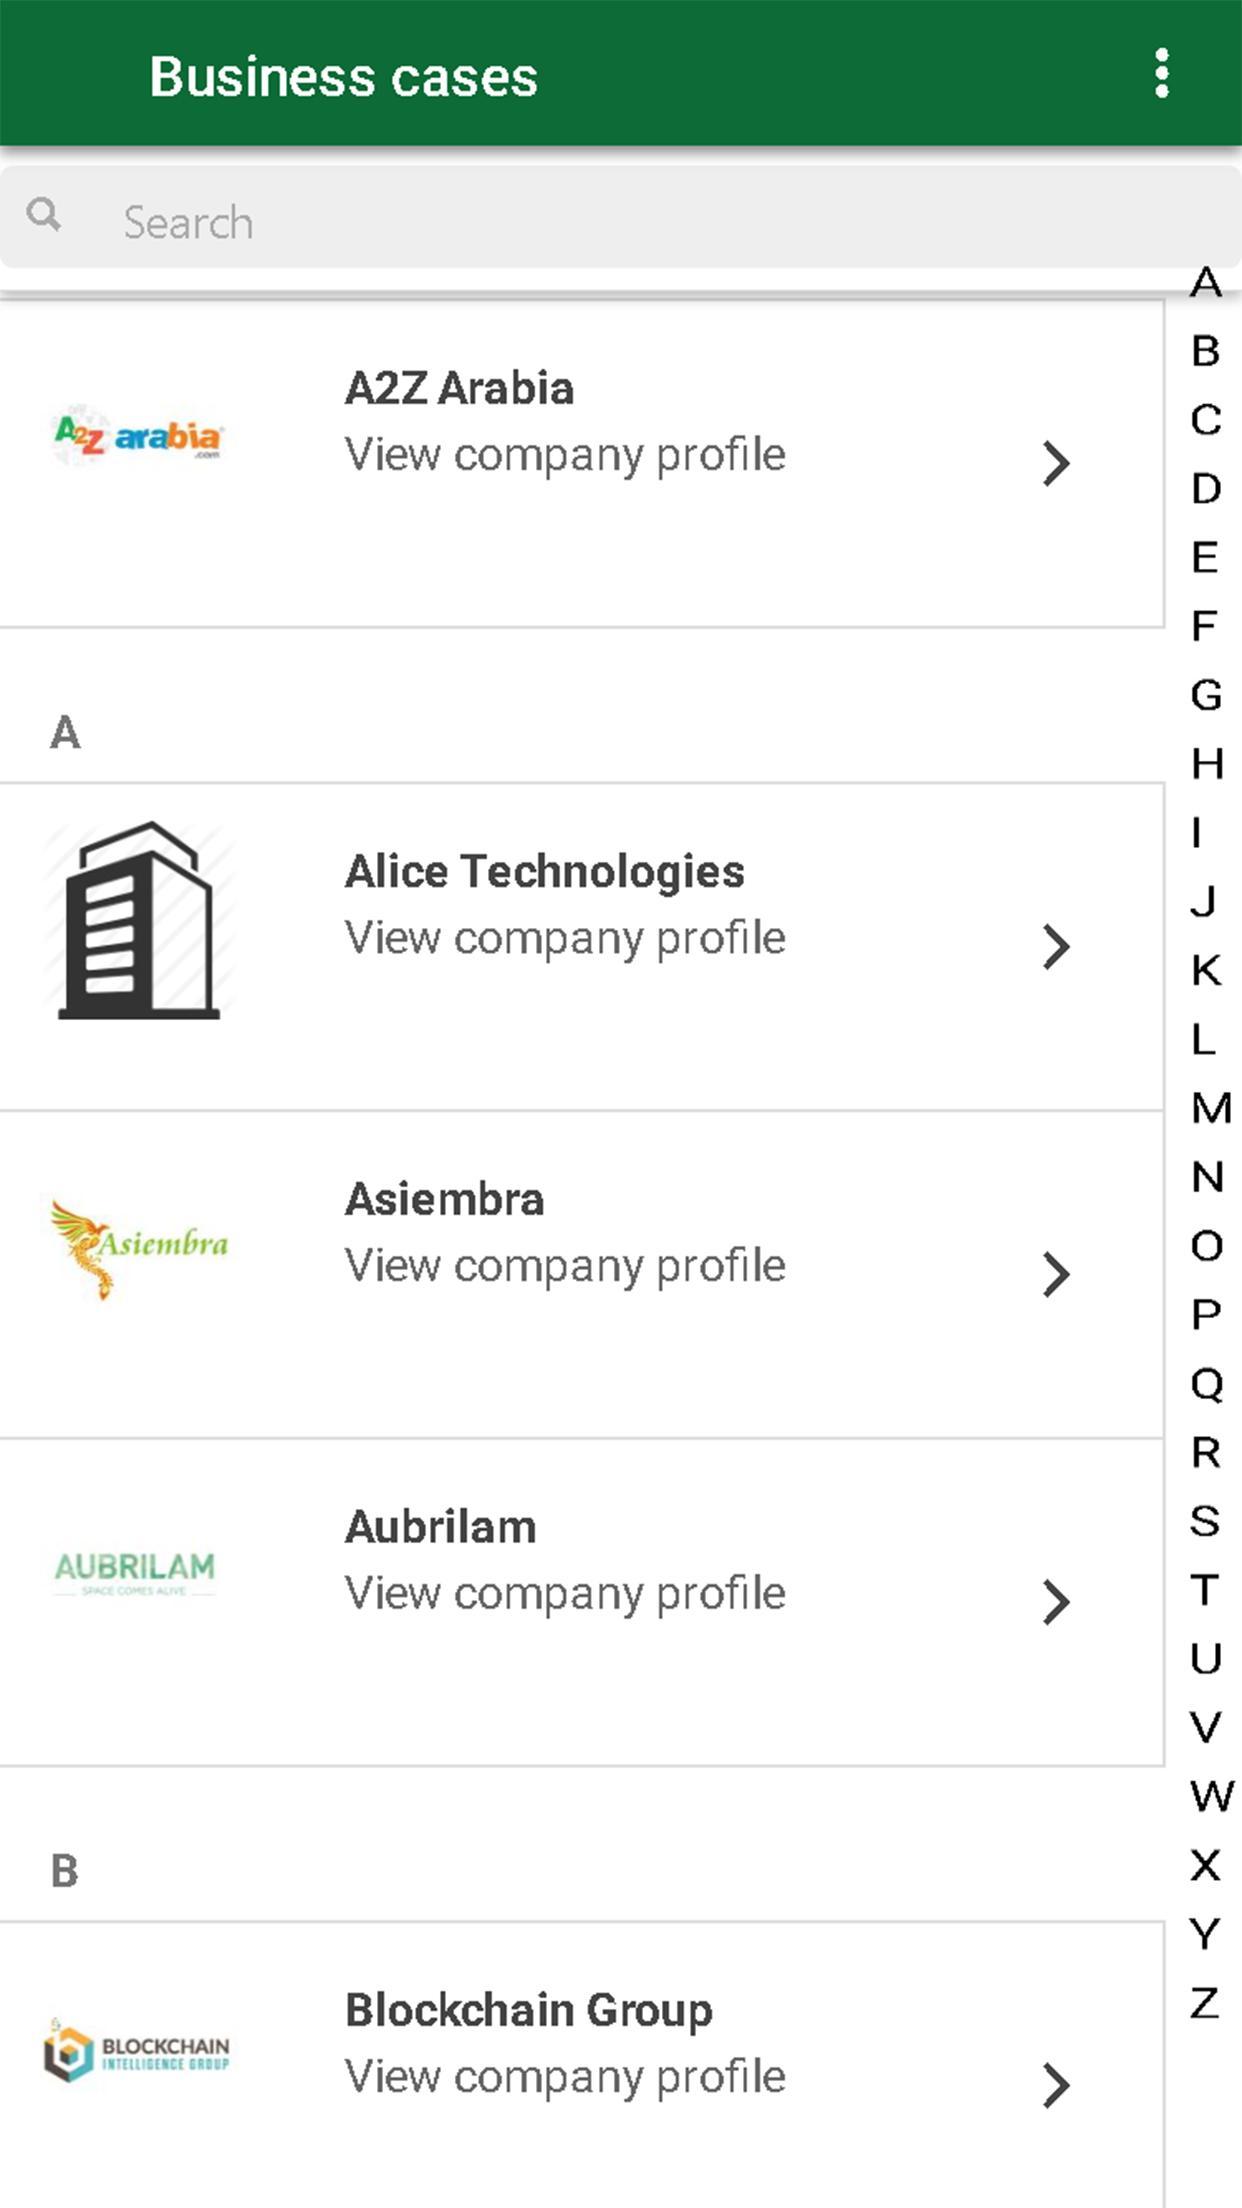Click the Aubrilam row arrow
This screenshot has height=2208, width=1242.
[x=1056, y=1602]
